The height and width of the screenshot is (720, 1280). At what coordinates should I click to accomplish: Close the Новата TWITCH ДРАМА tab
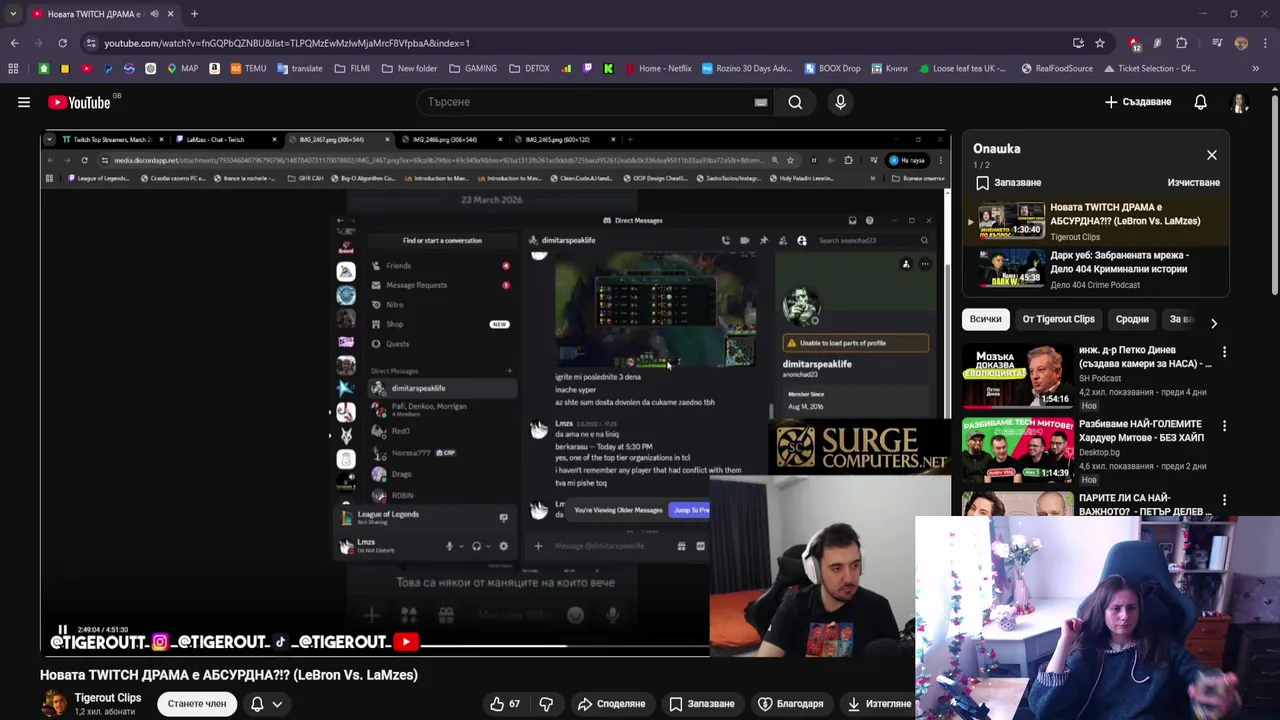[x=170, y=14]
